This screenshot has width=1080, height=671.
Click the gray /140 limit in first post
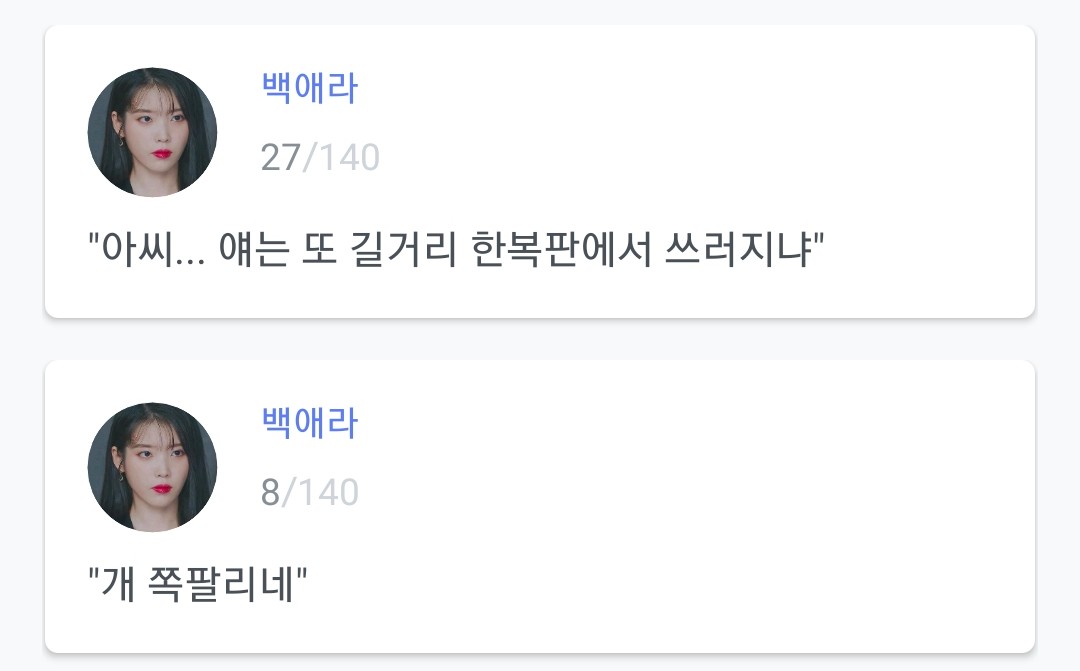(342, 157)
